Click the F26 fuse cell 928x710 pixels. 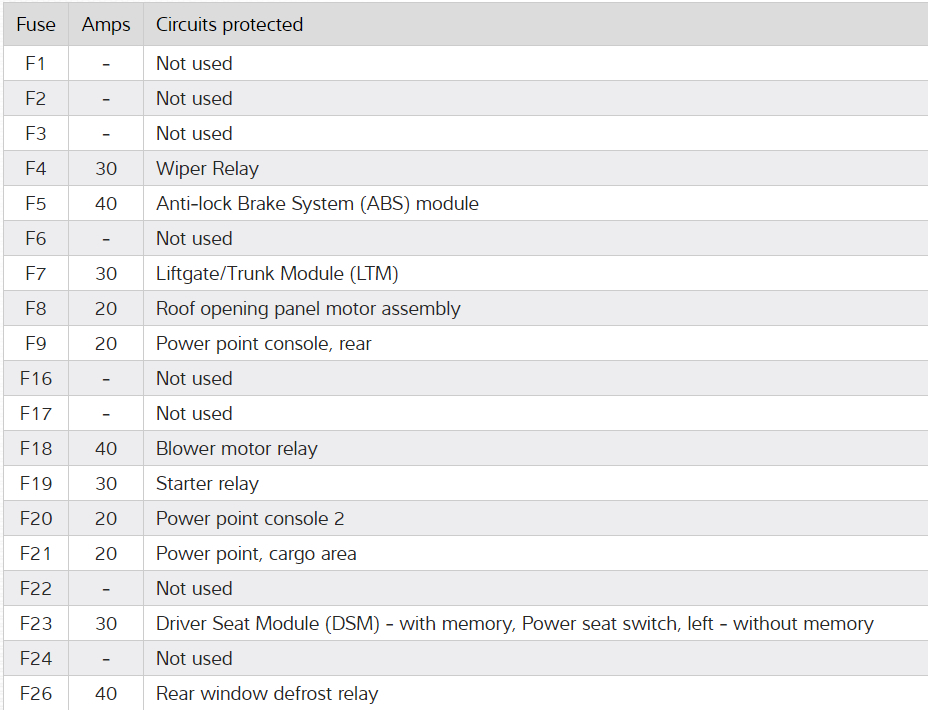(x=36, y=693)
